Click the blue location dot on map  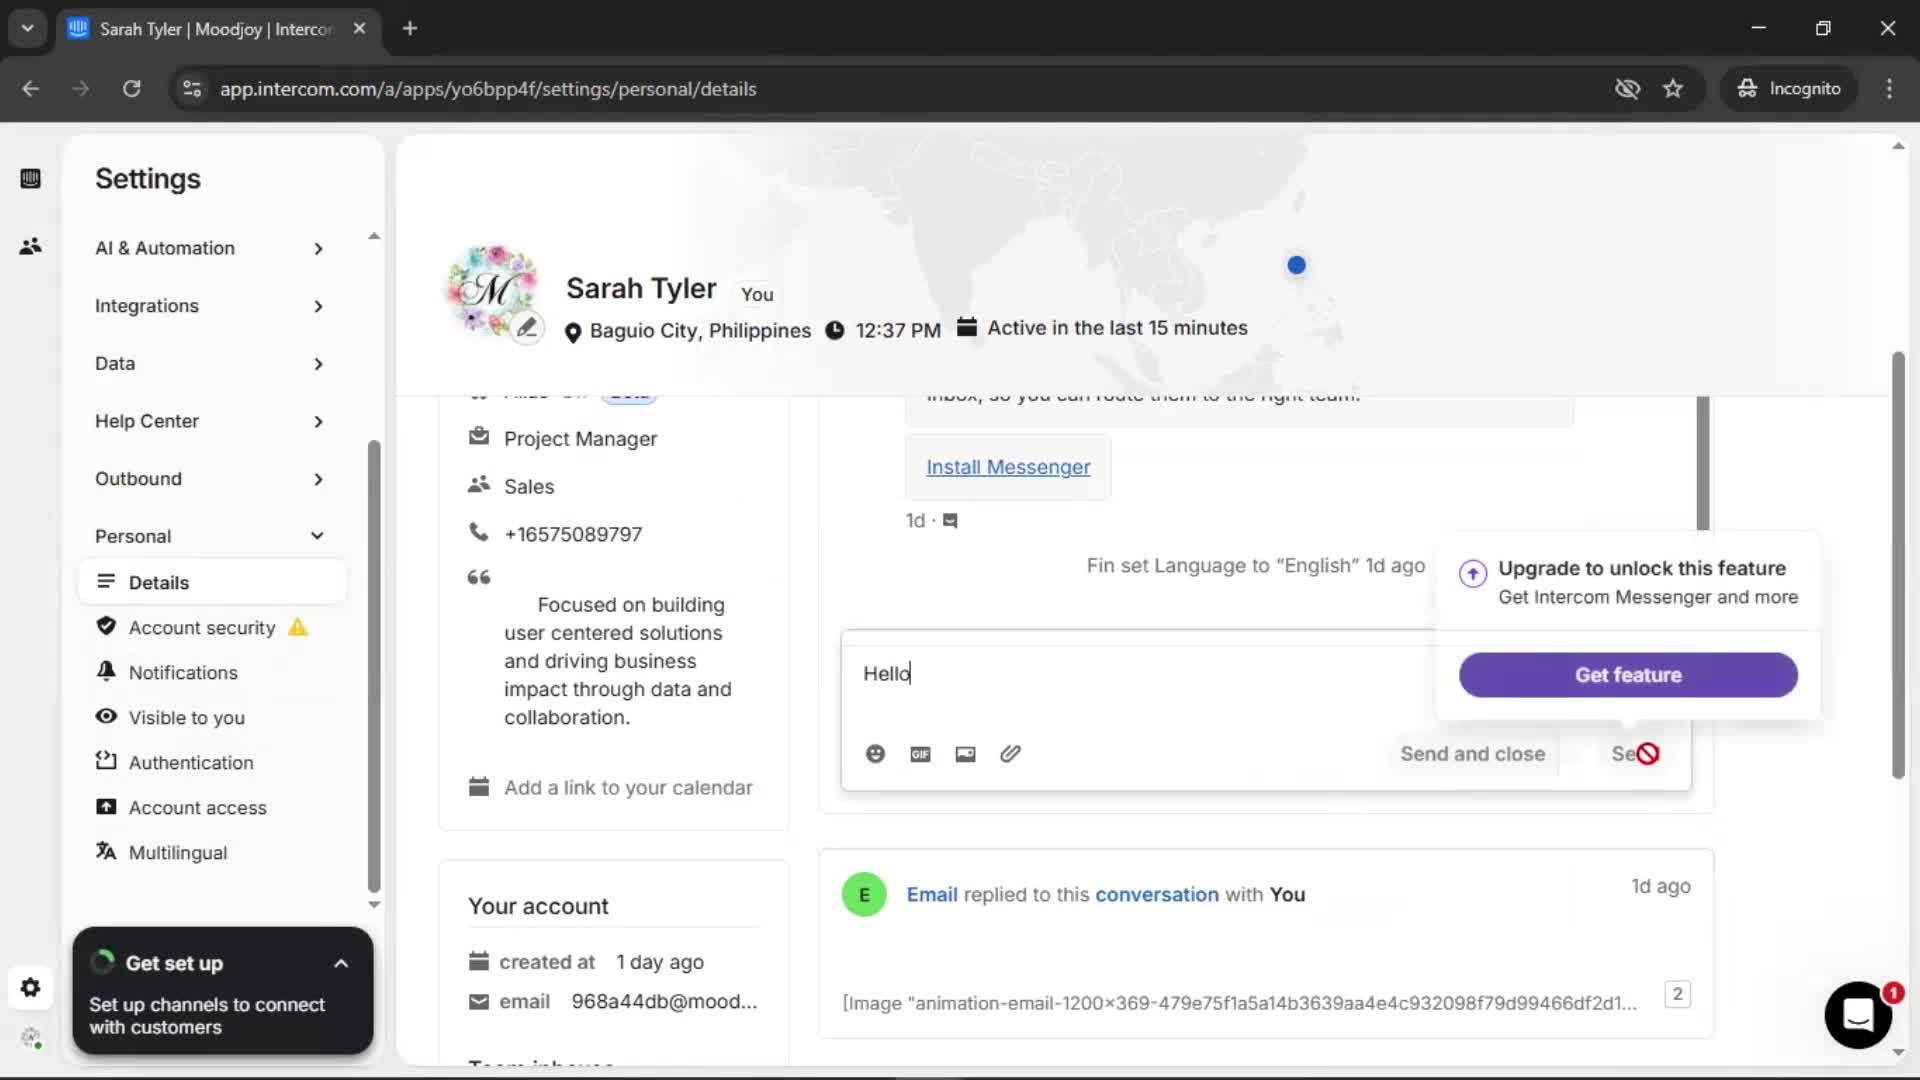(1297, 265)
